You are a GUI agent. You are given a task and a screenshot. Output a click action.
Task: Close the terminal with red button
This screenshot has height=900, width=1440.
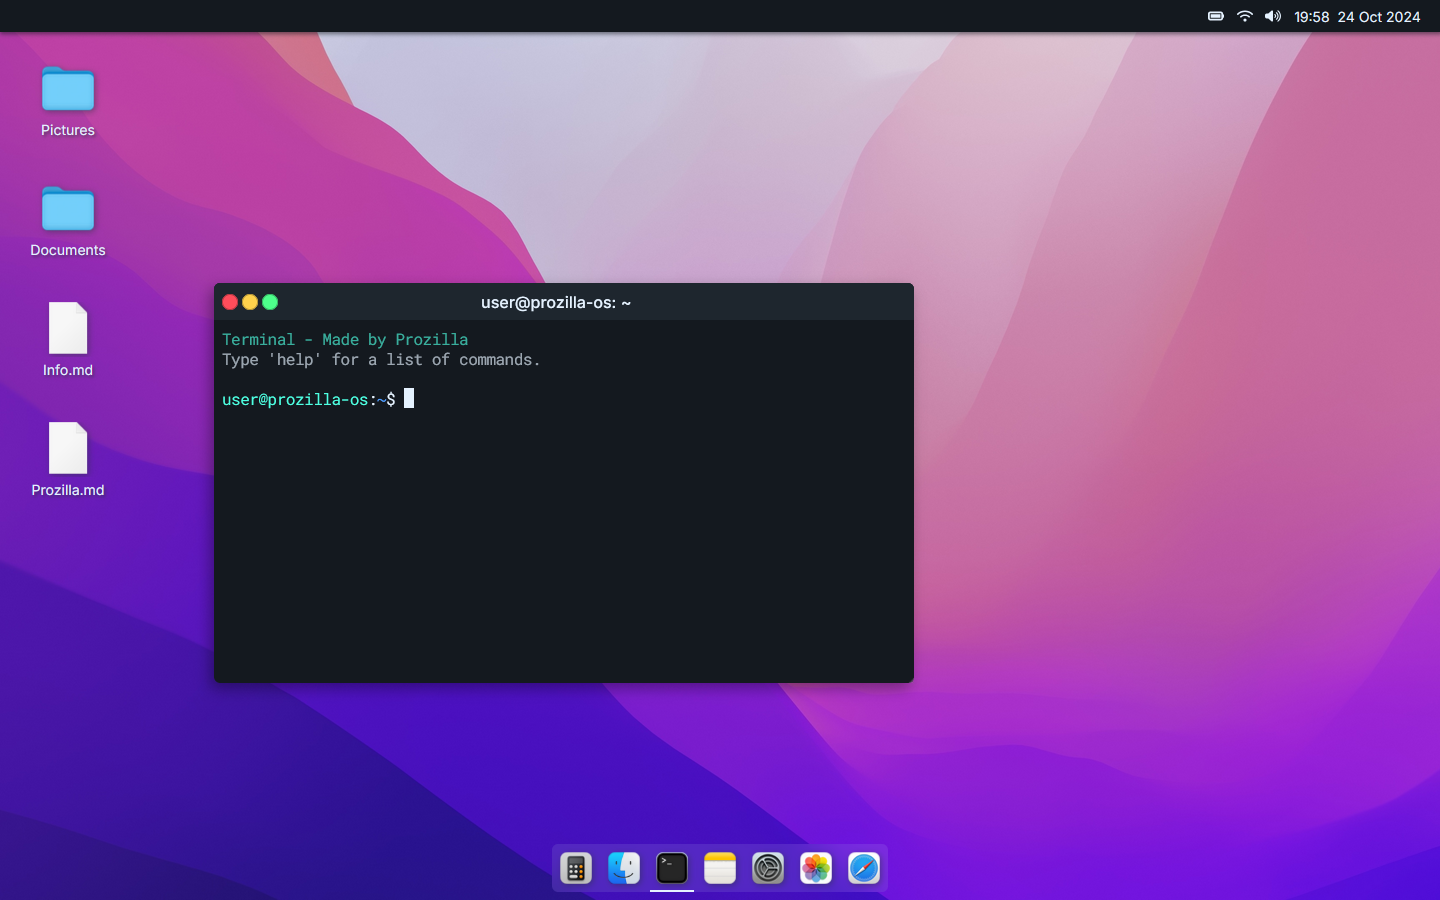(230, 302)
